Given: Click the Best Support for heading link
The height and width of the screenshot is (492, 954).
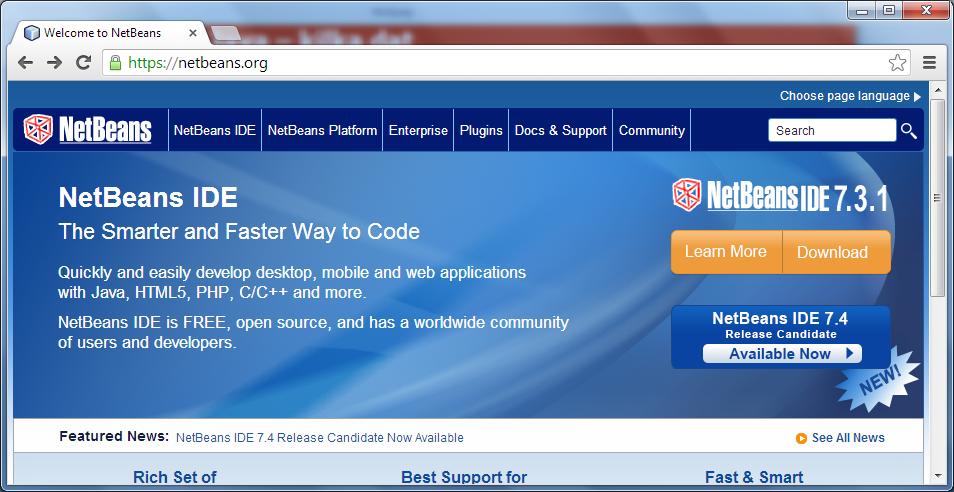Looking at the screenshot, I should coord(464,477).
